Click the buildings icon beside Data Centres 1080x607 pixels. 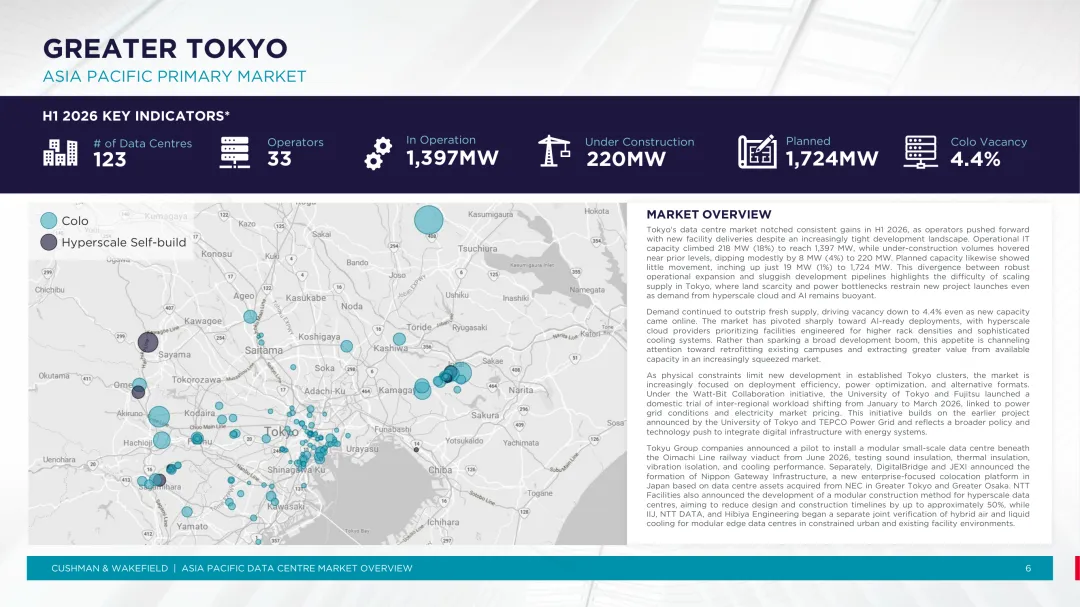point(61,152)
